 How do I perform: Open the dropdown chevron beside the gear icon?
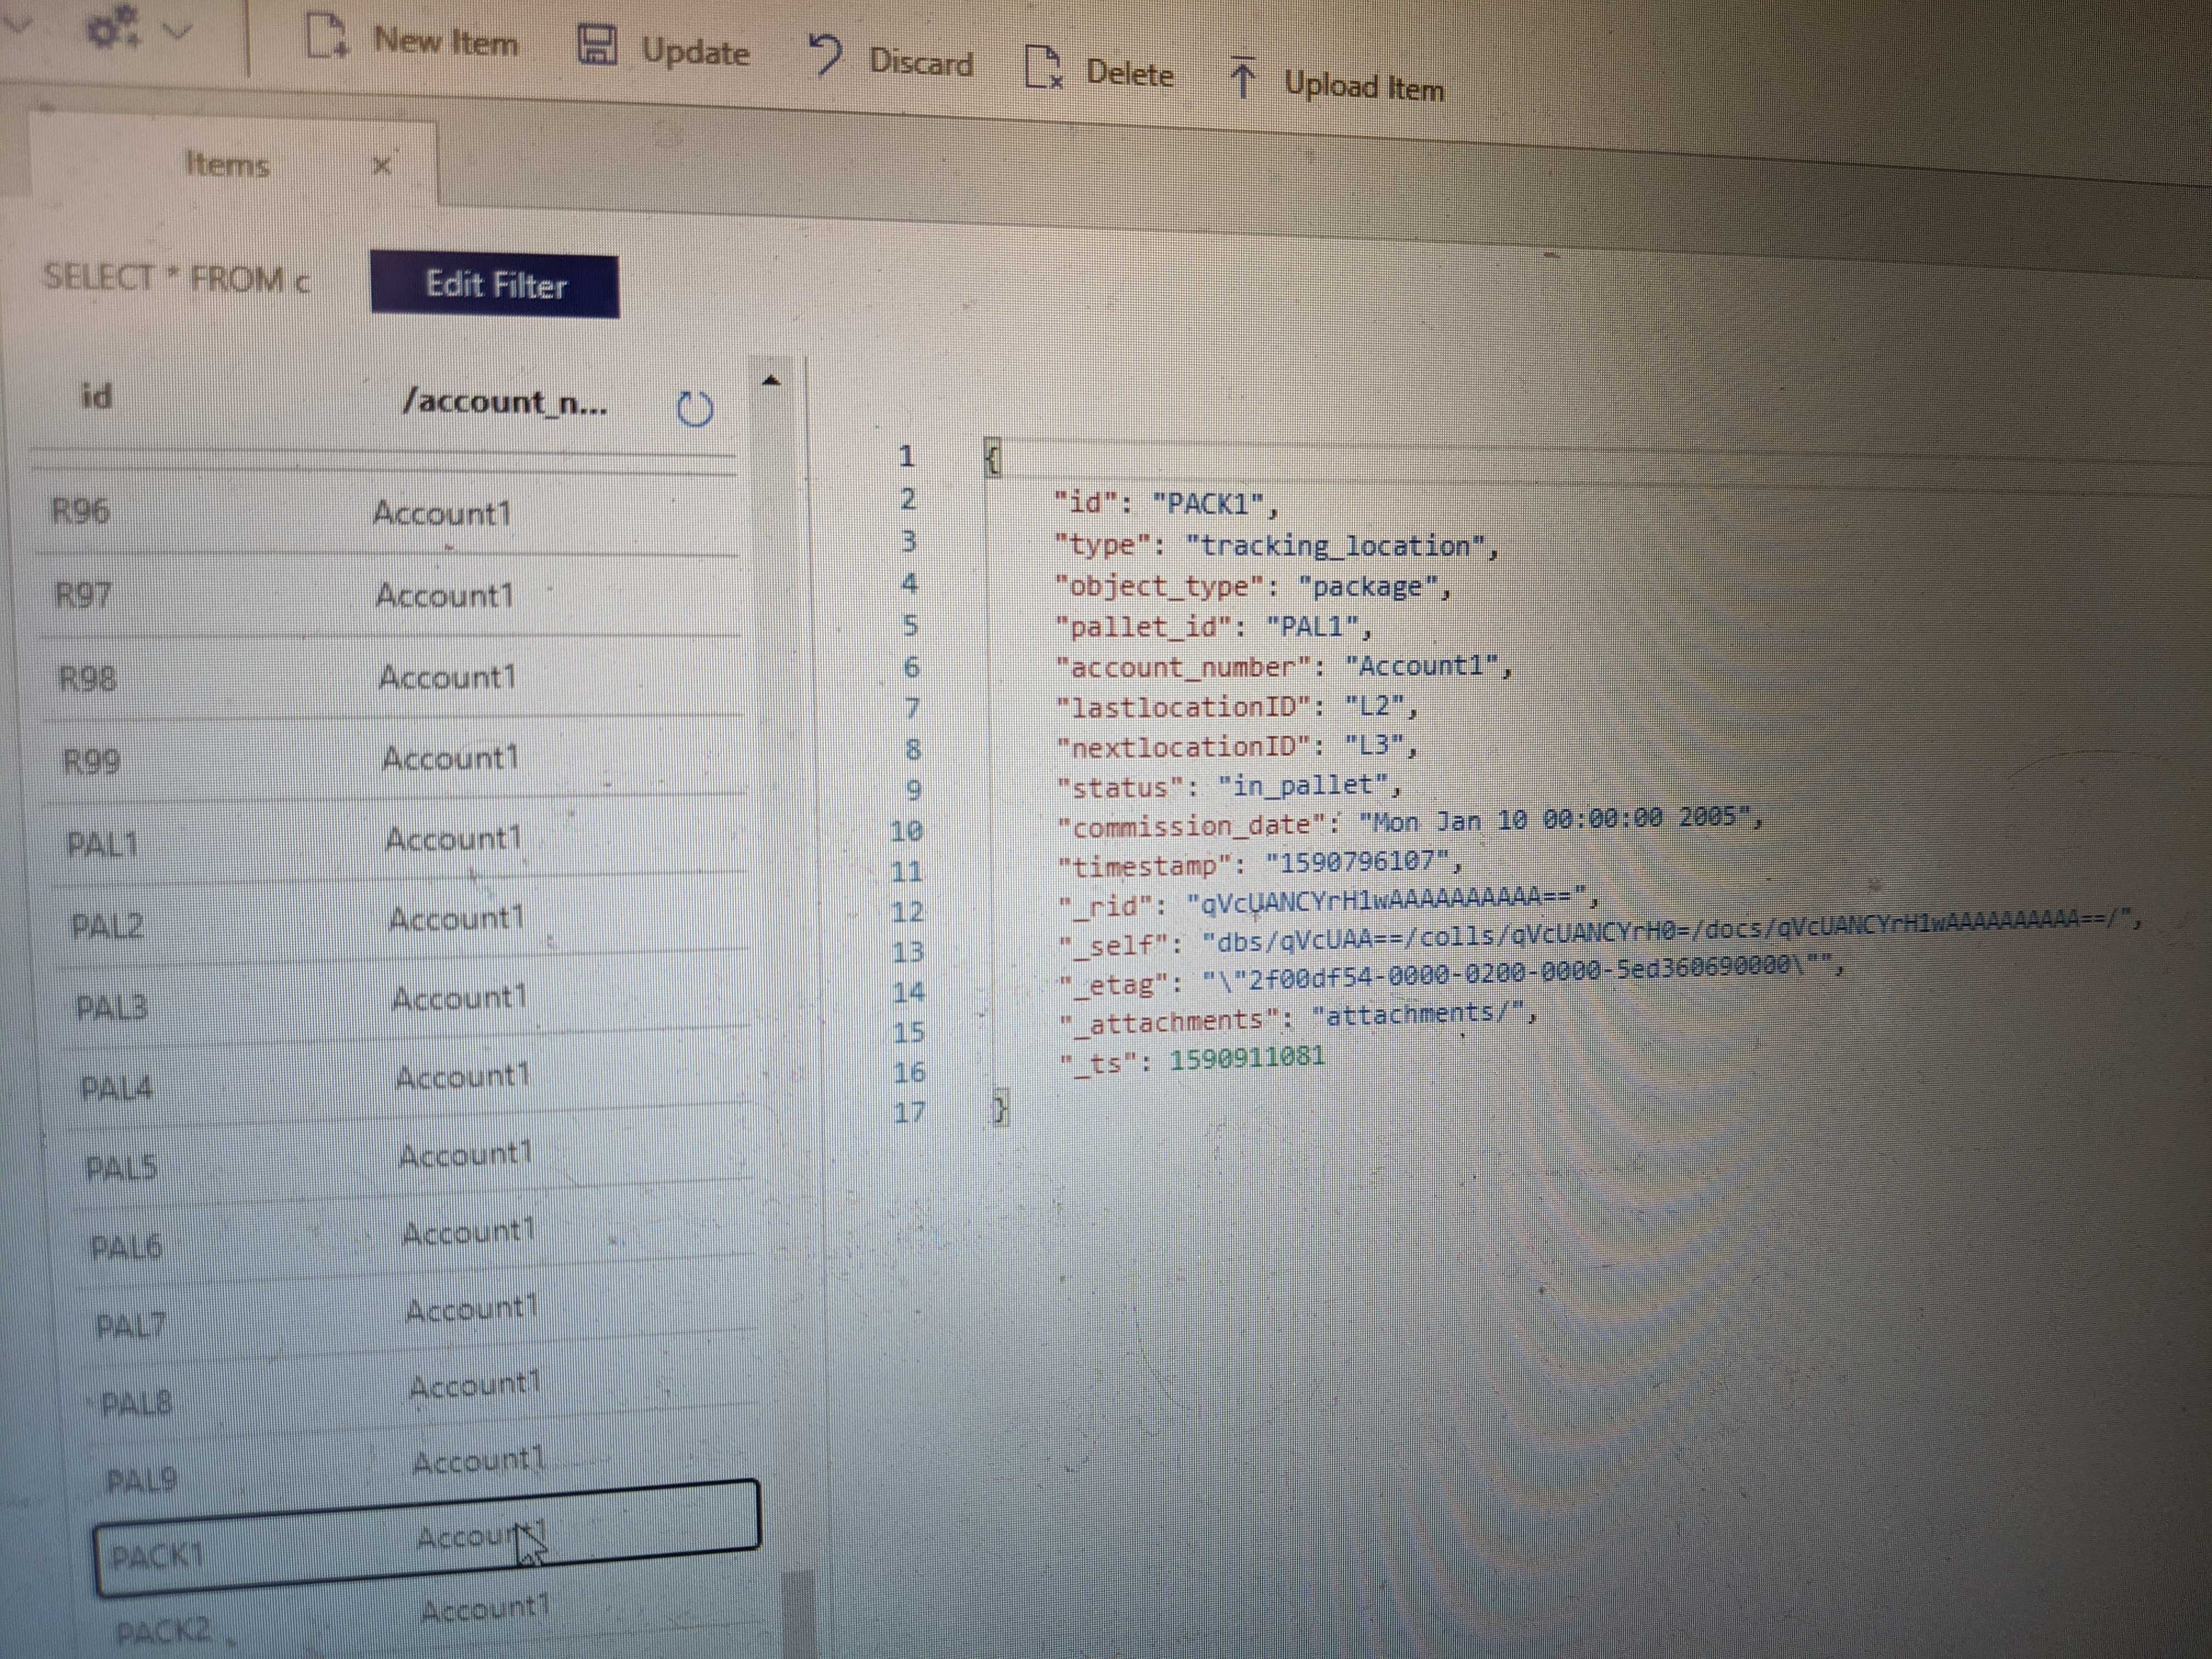coord(177,31)
